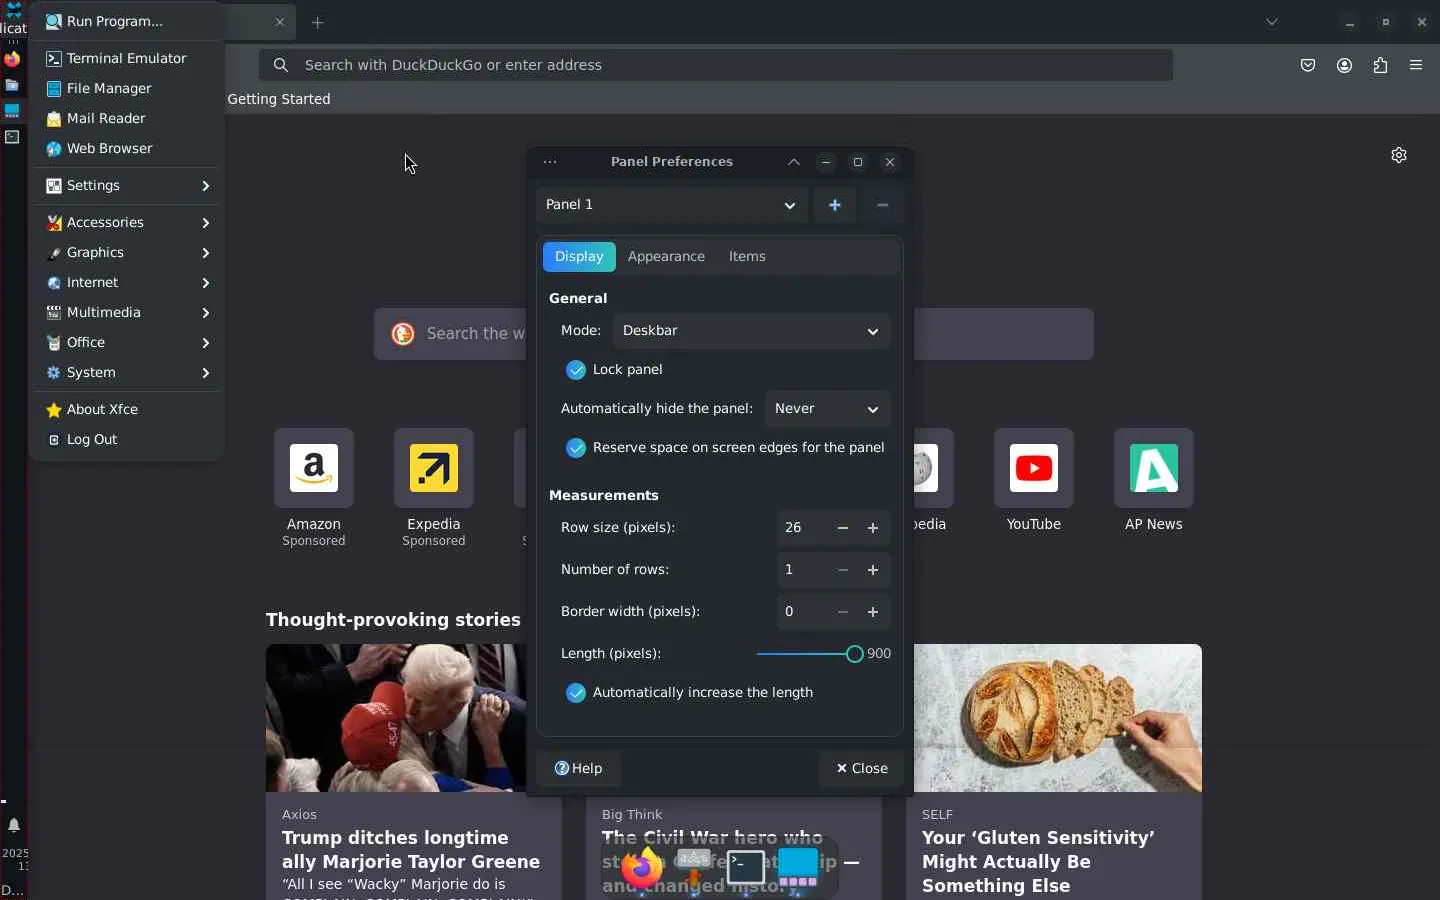Click the Help button in Panel Preferences
Viewport: 1440px width, 900px height.
579,769
